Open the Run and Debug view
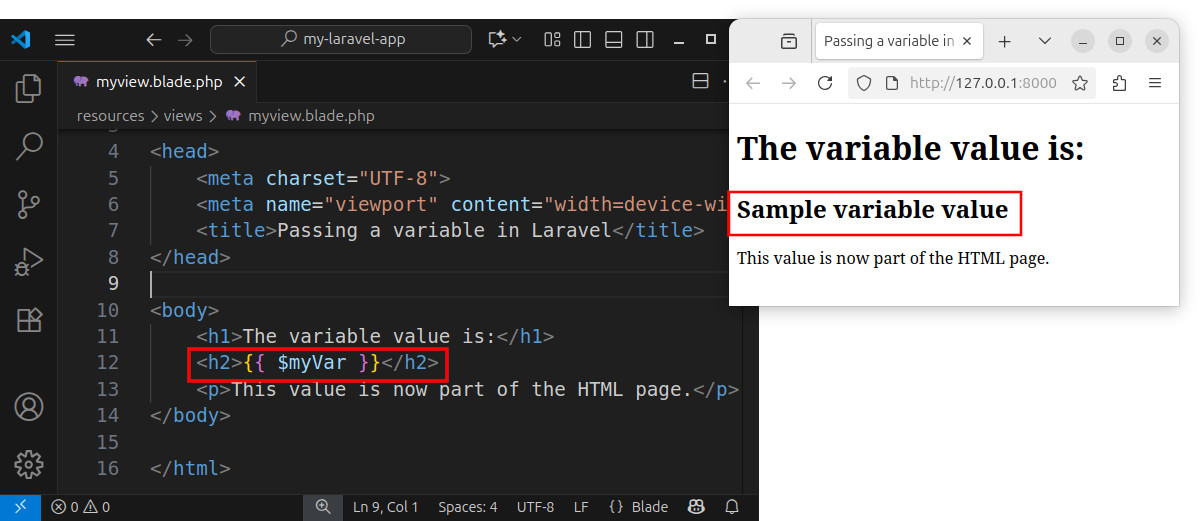 pos(29,262)
